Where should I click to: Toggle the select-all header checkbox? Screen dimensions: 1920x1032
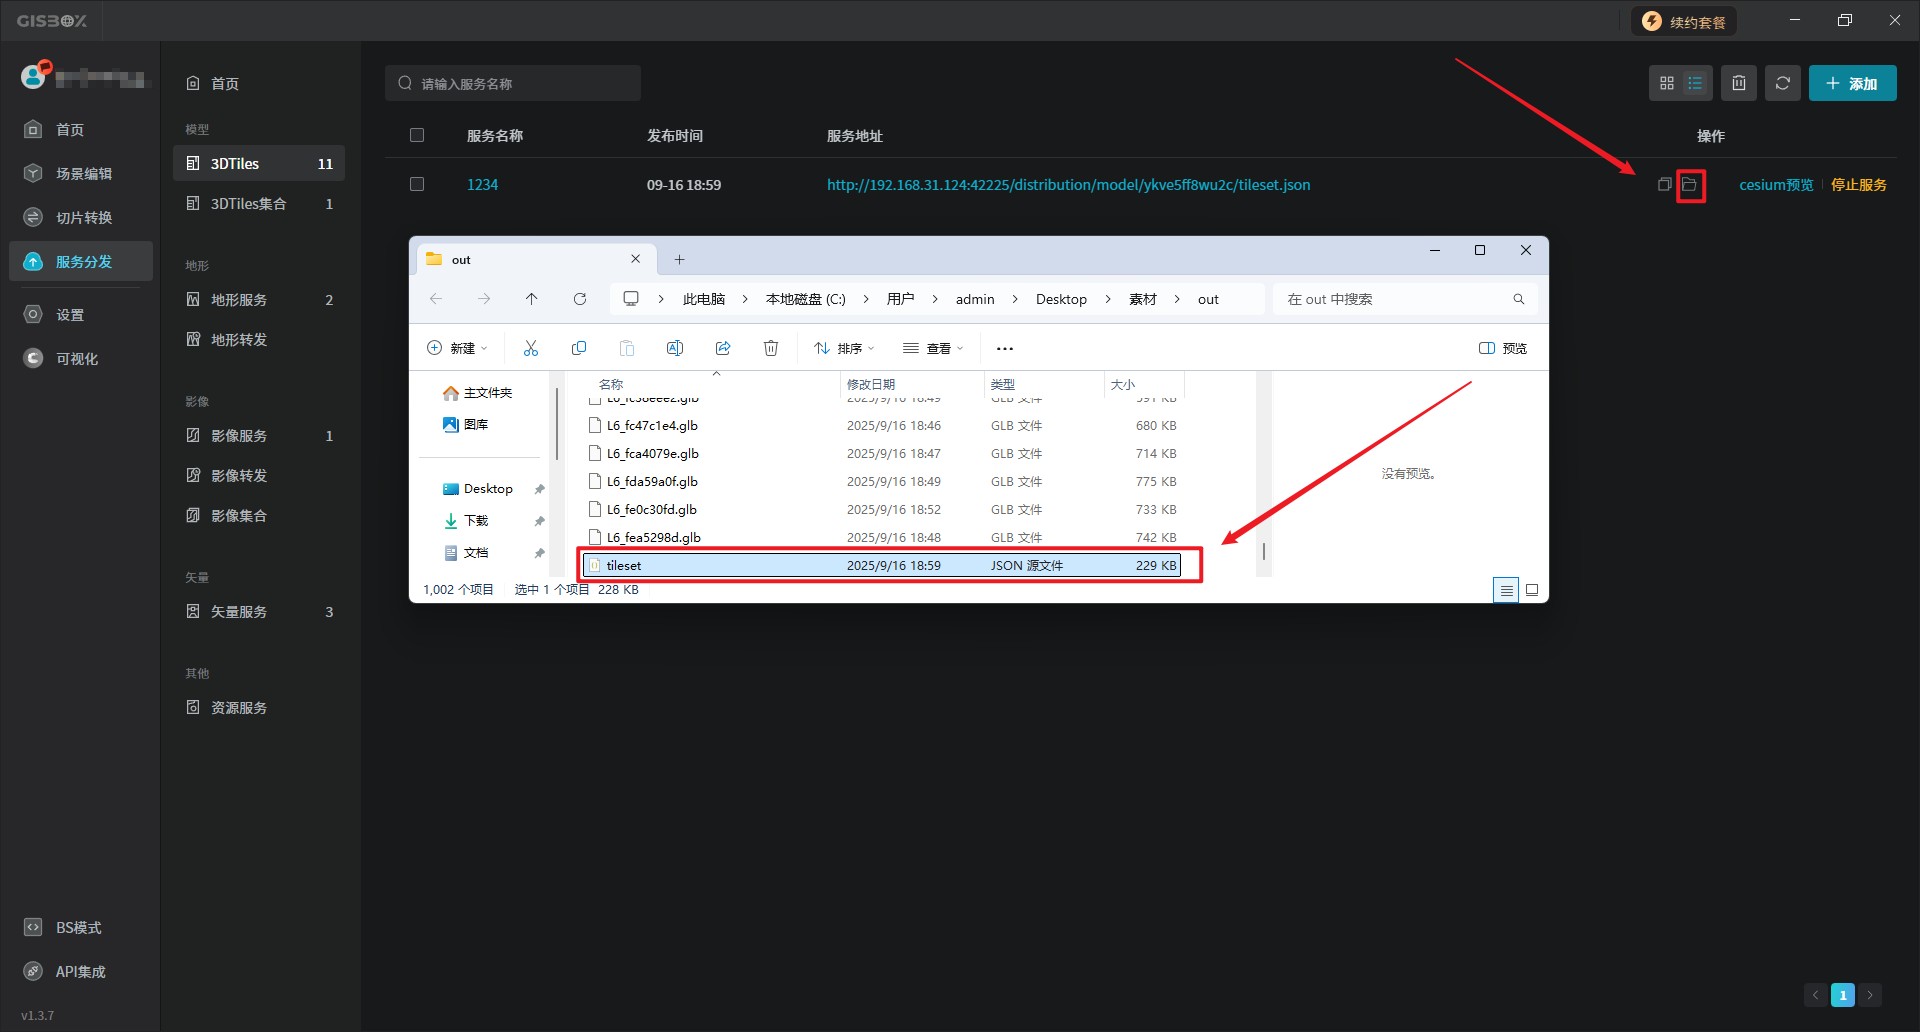(417, 136)
